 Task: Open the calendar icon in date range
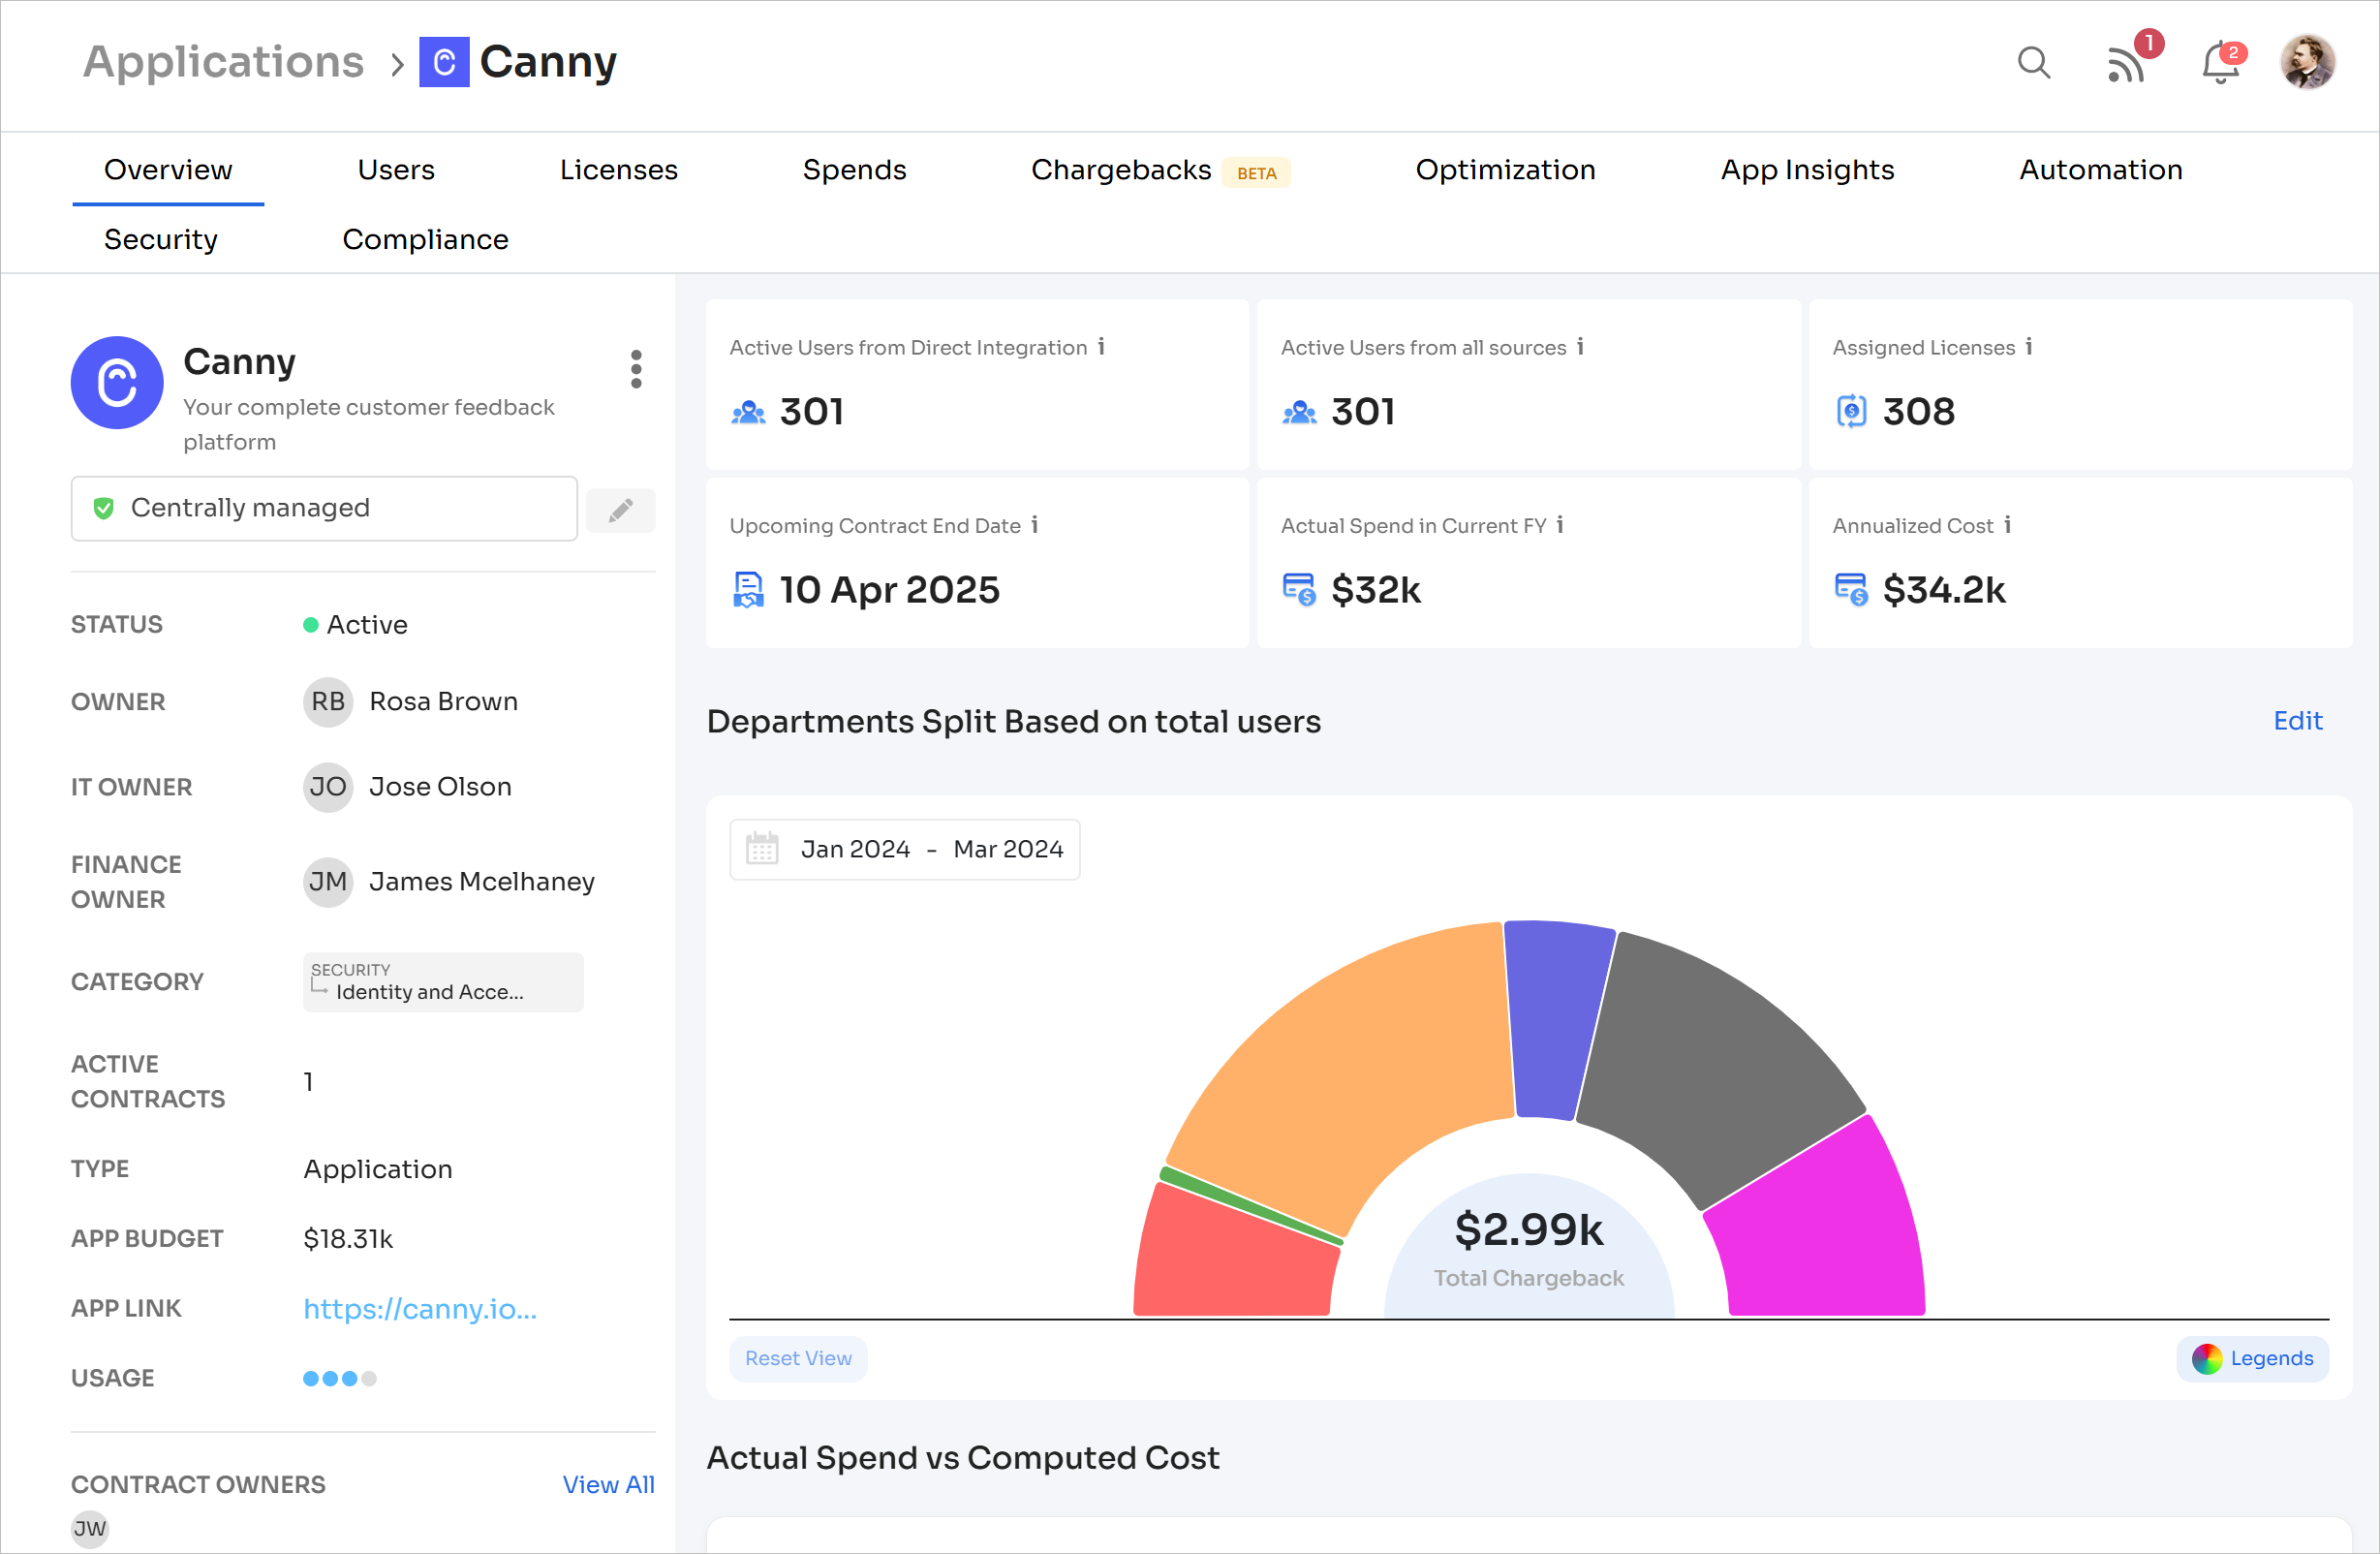point(762,848)
